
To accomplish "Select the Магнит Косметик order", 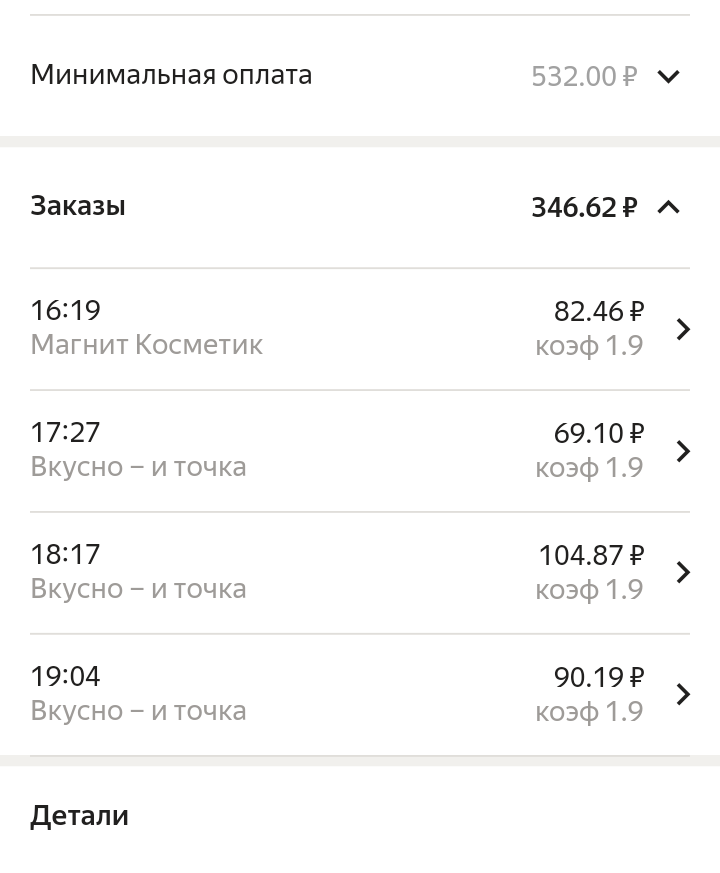I will (147, 345).
